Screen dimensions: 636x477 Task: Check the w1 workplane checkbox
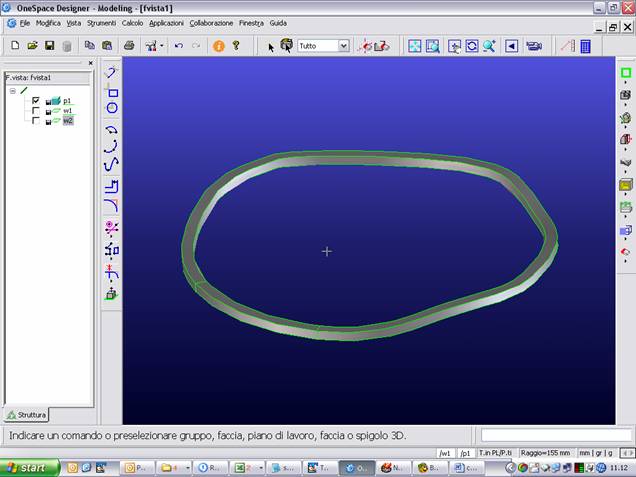(36, 110)
